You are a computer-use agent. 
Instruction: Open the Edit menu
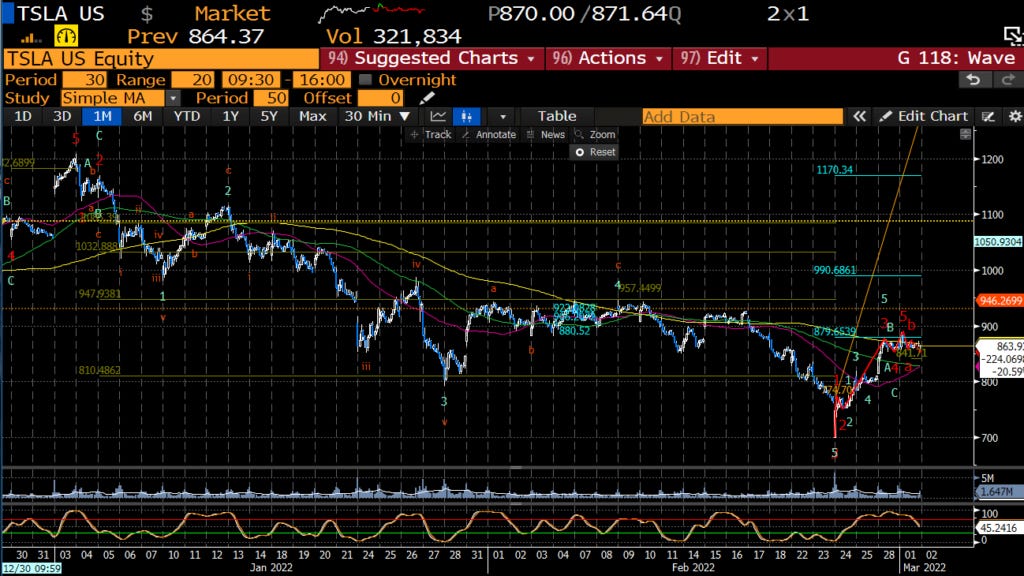720,58
